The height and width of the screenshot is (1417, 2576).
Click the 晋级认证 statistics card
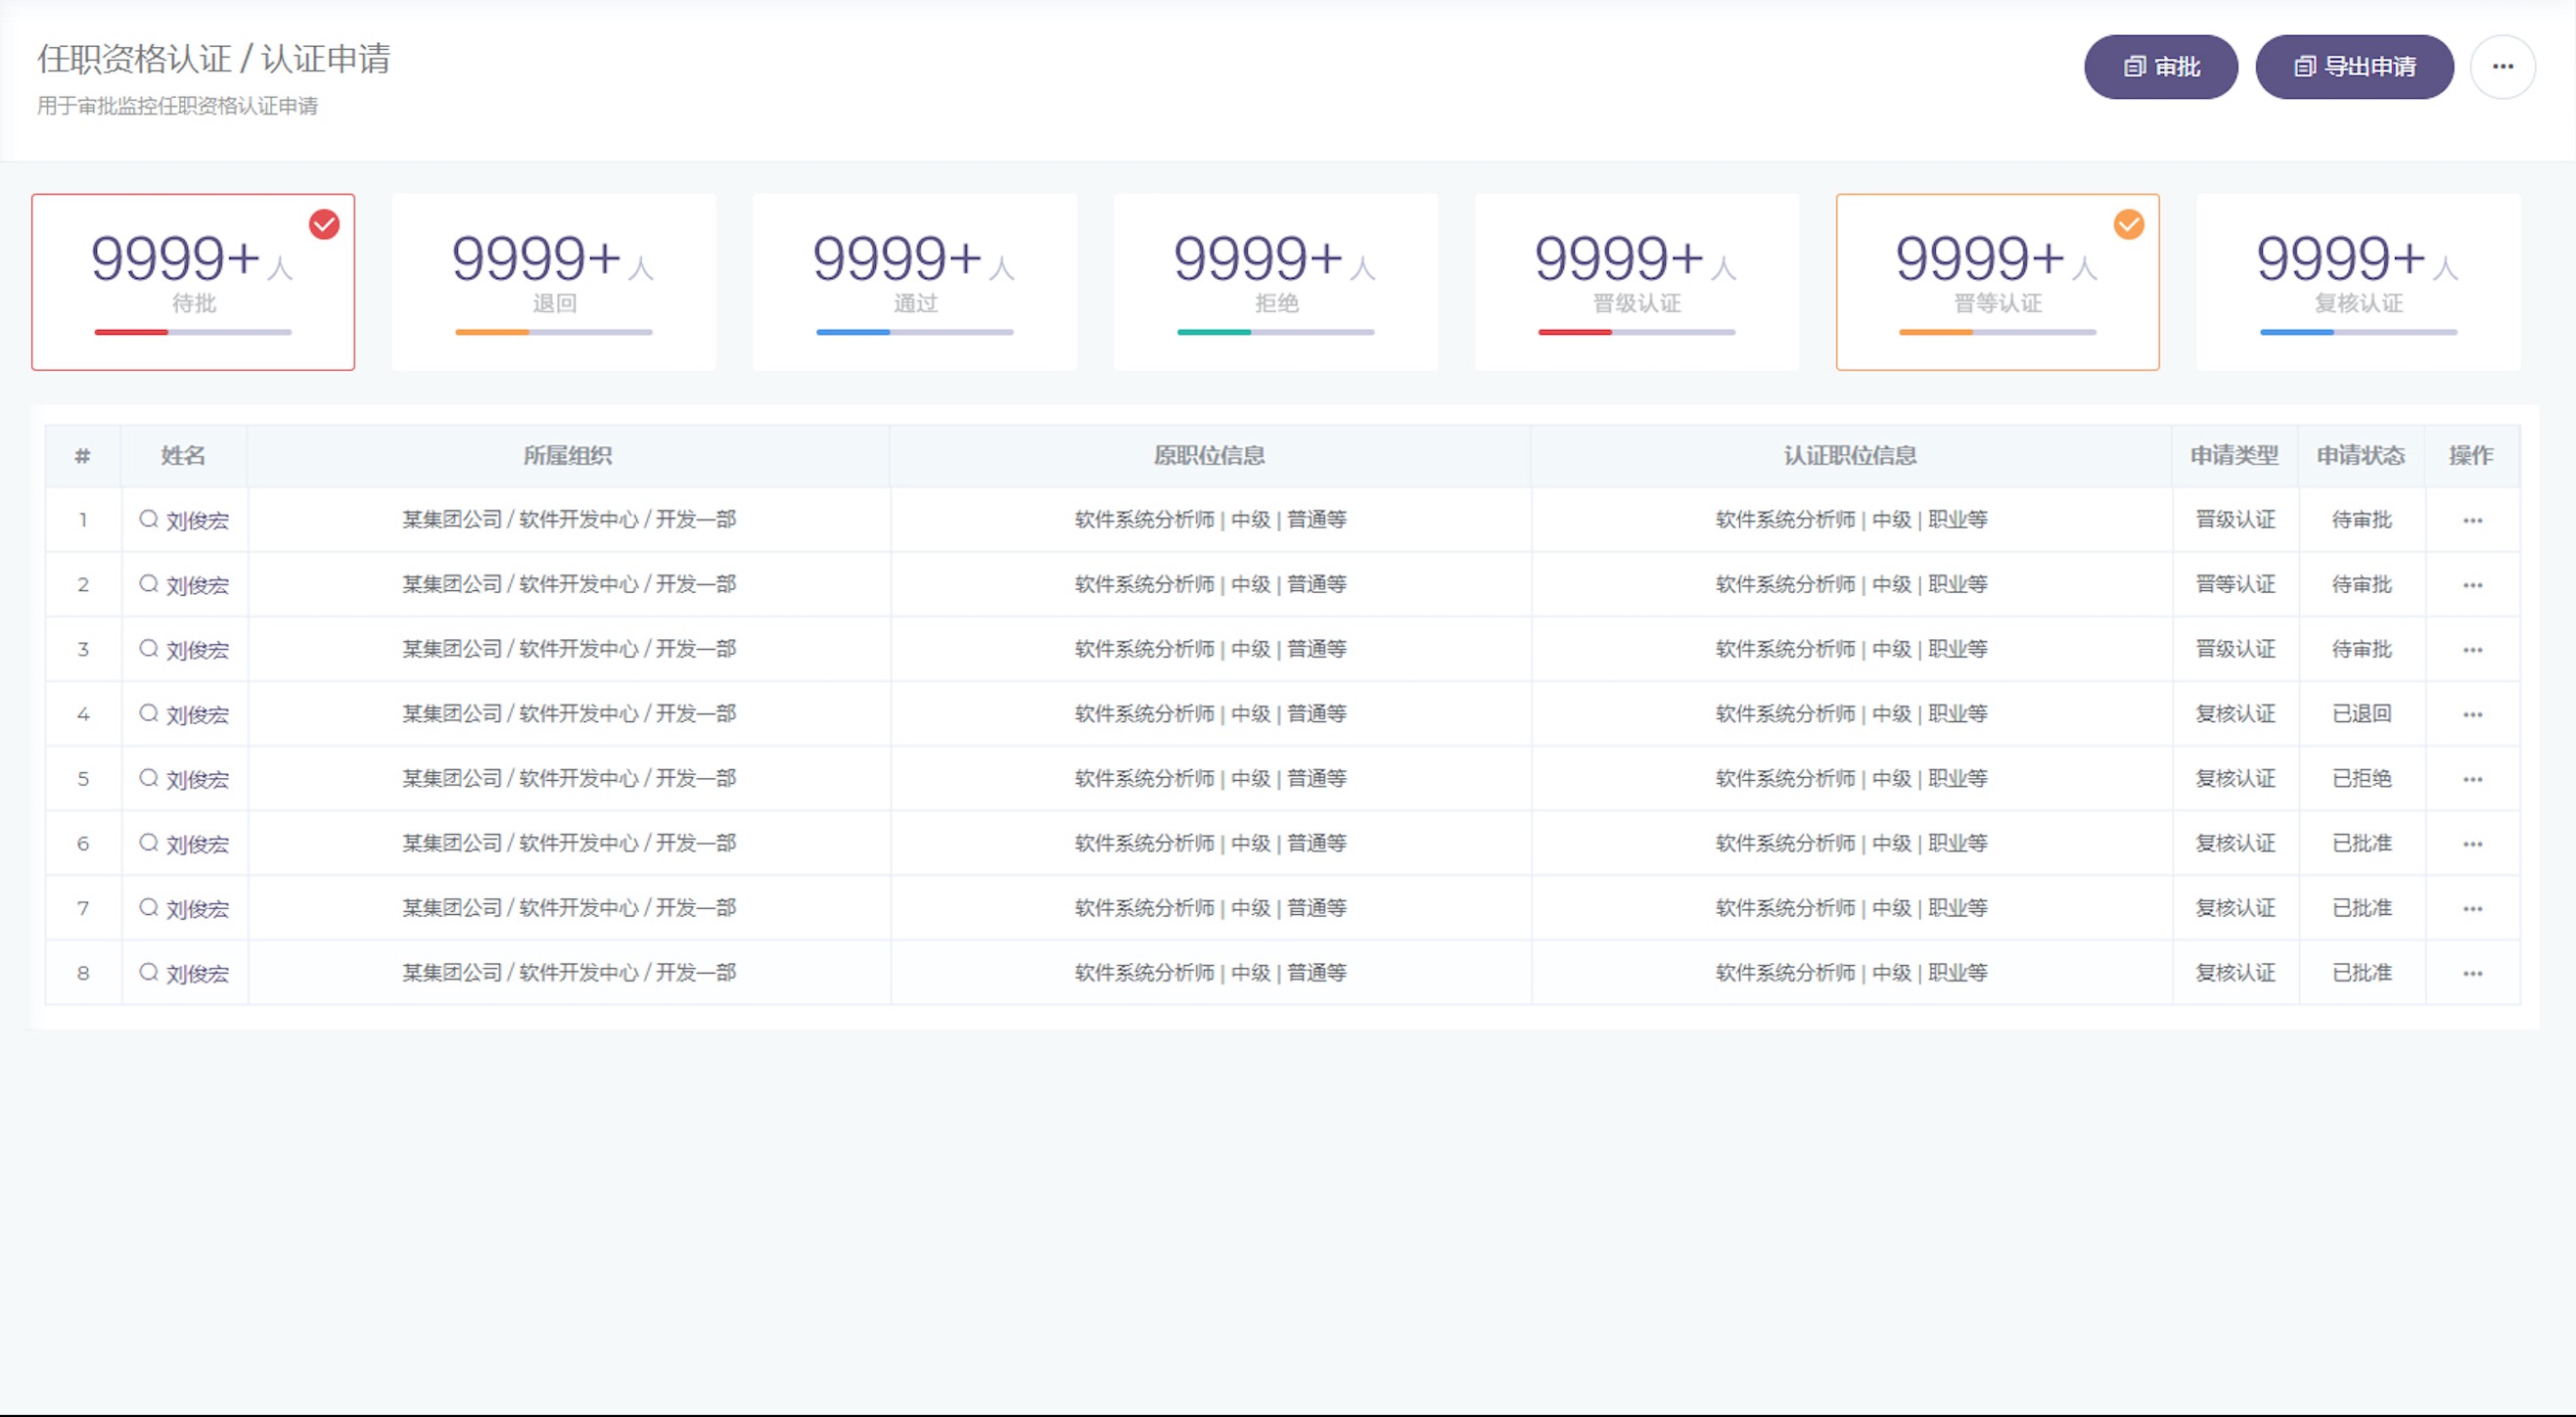tap(1636, 282)
